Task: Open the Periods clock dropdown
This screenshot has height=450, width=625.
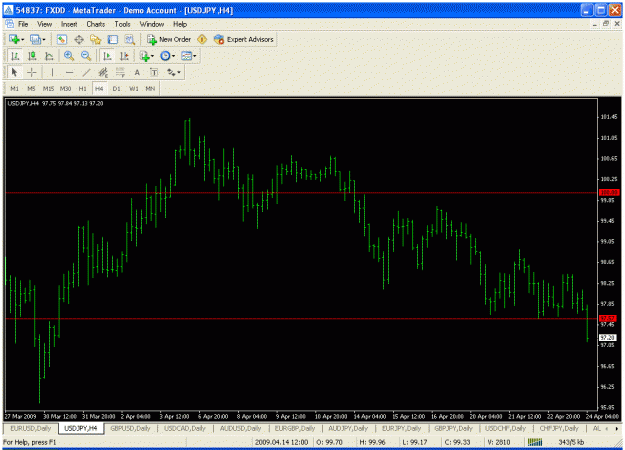Action: [x=167, y=56]
